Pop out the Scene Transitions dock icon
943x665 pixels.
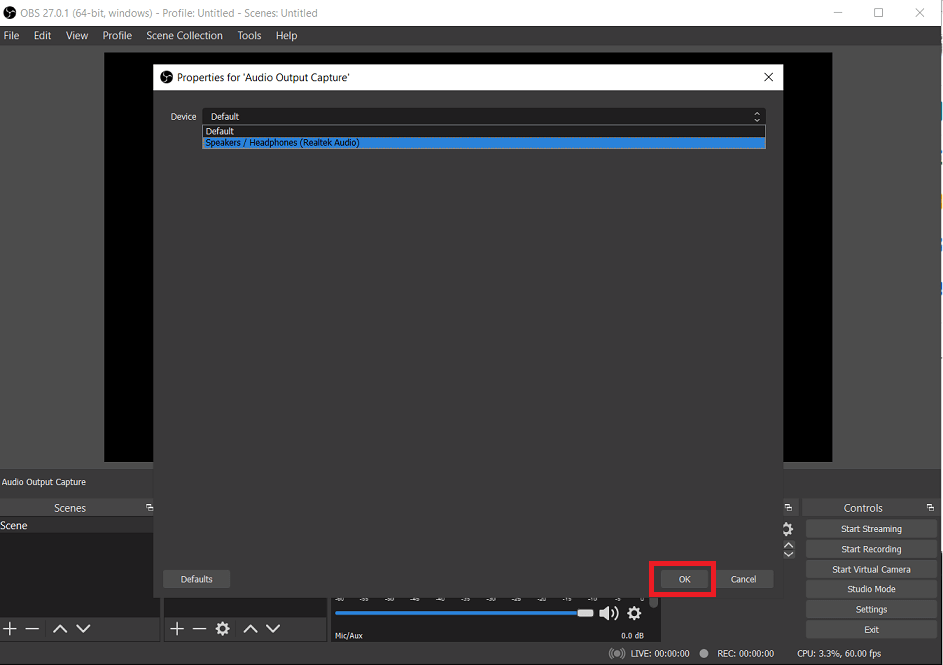pyautogui.click(x=788, y=508)
